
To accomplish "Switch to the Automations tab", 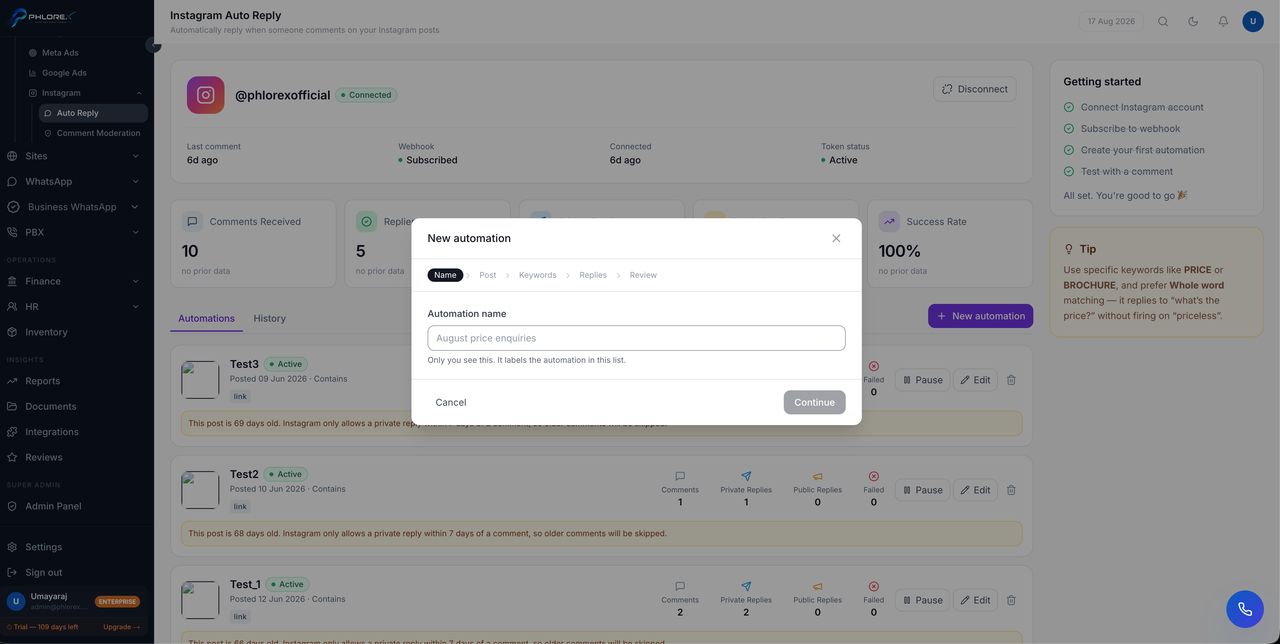I will (x=206, y=318).
